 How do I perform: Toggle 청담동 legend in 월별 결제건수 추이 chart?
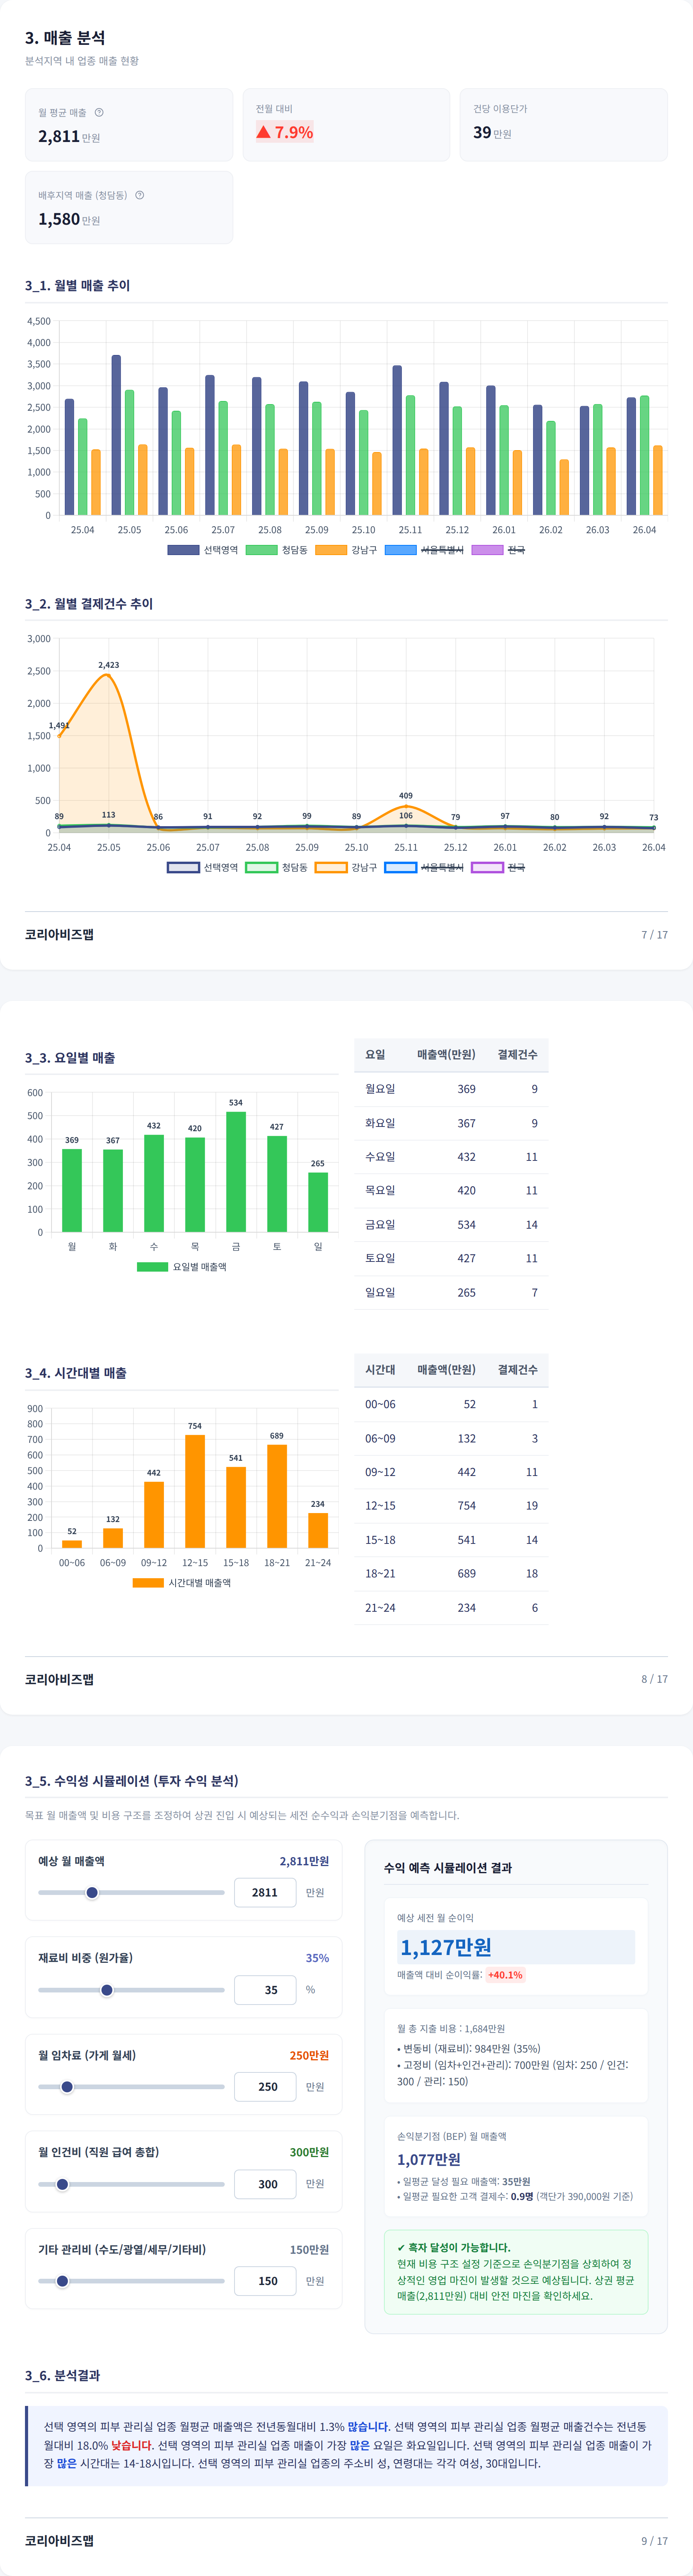pyautogui.click(x=277, y=867)
